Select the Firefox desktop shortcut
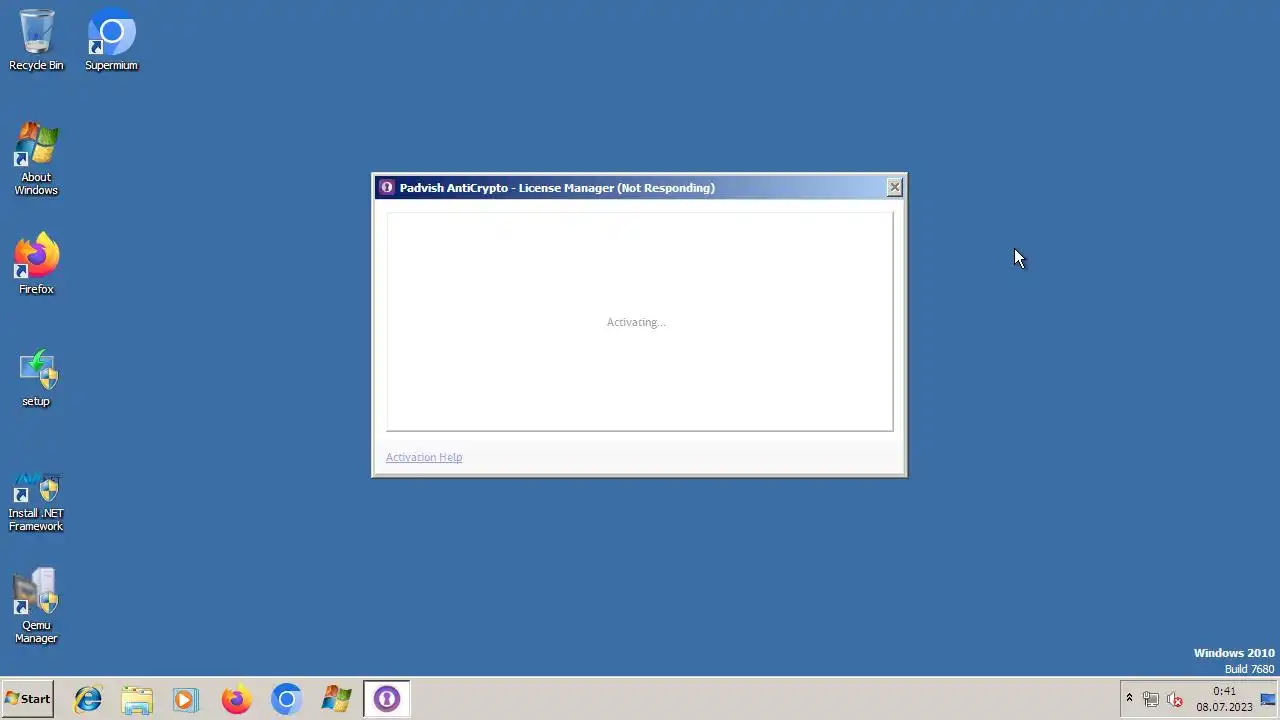 tap(36, 264)
